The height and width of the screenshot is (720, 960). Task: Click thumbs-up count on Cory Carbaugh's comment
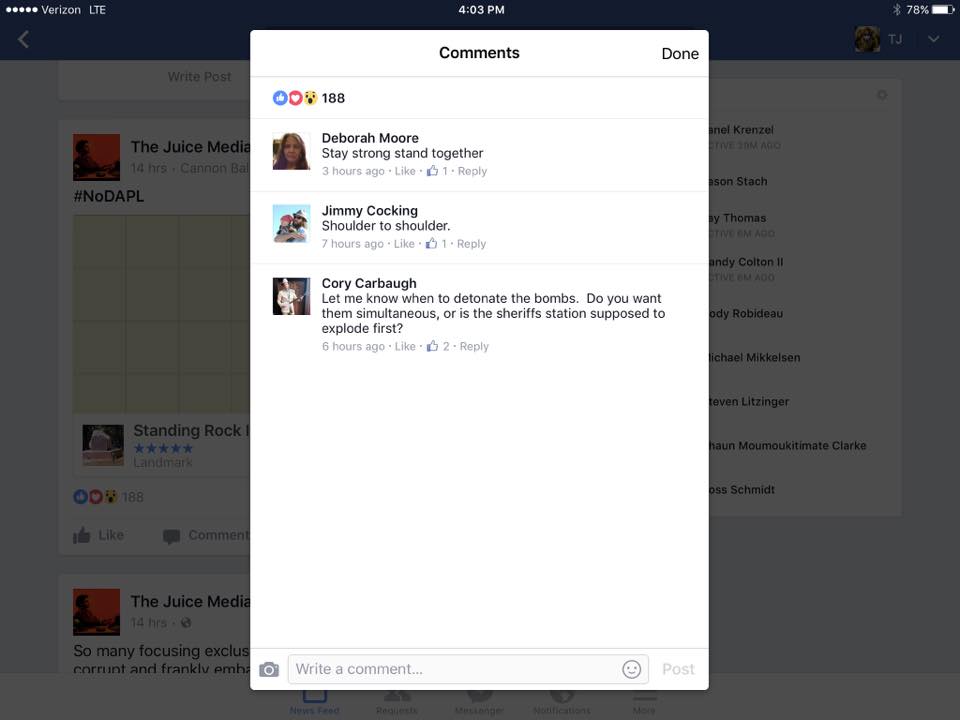446,346
